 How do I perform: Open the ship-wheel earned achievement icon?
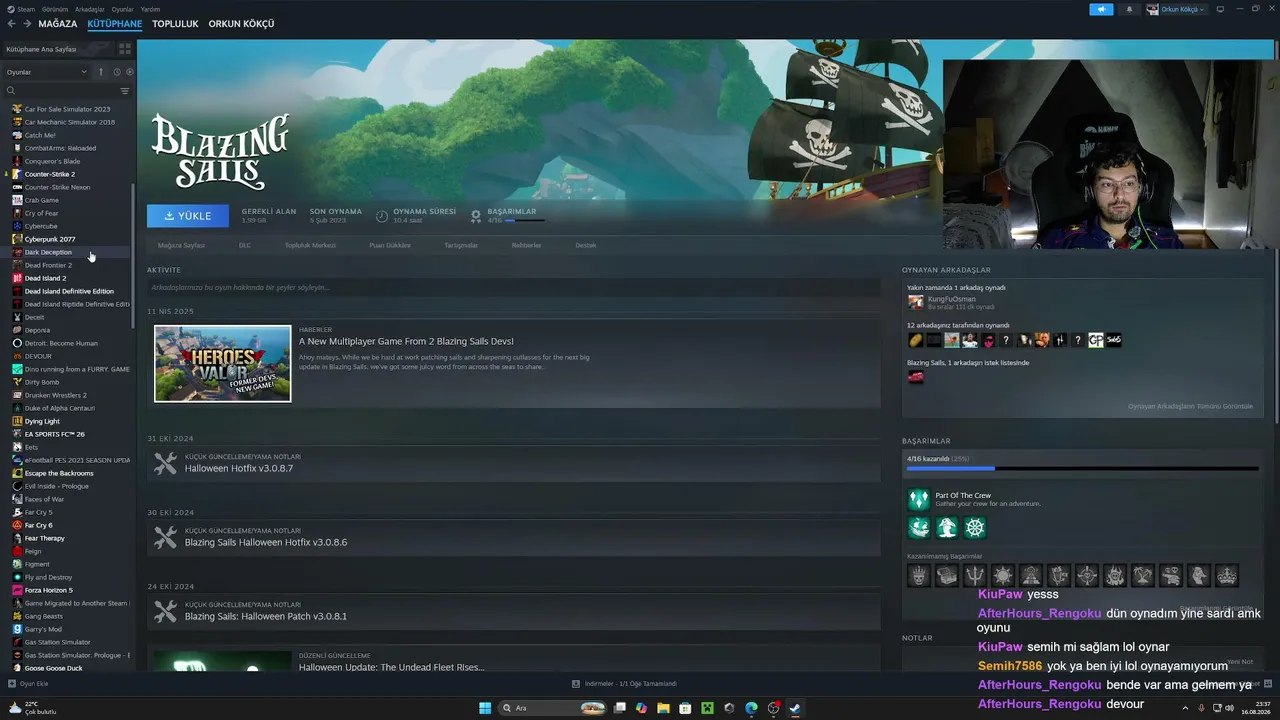click(x=975, y=527)
